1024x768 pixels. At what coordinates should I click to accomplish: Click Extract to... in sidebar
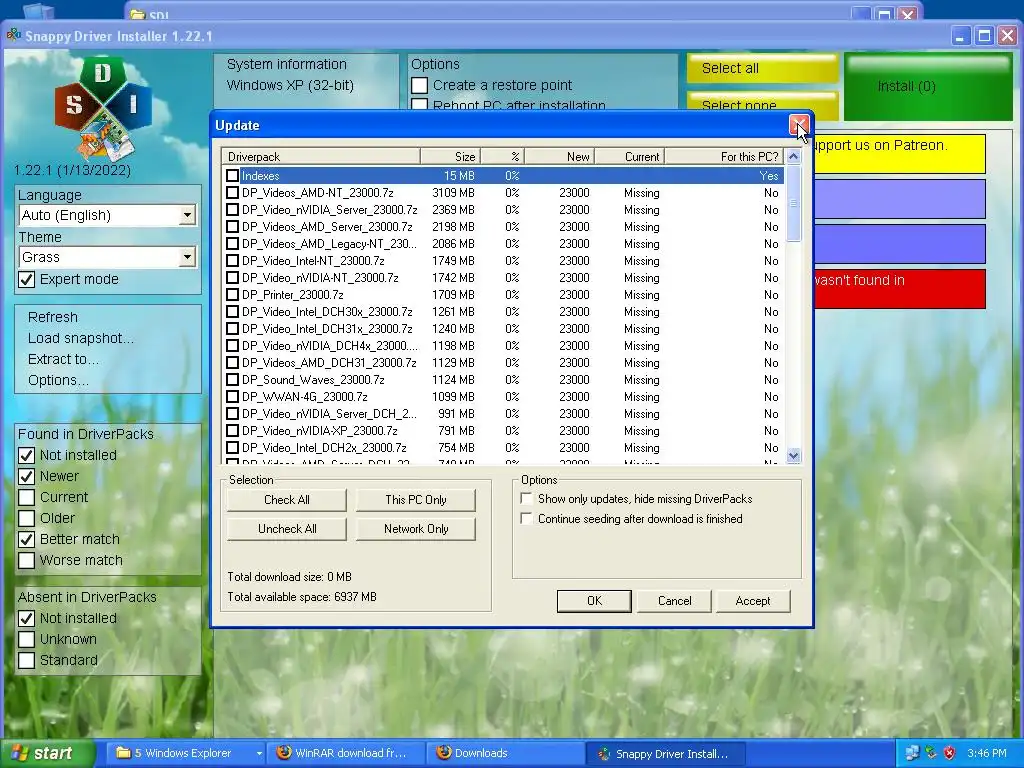(63, 359)
